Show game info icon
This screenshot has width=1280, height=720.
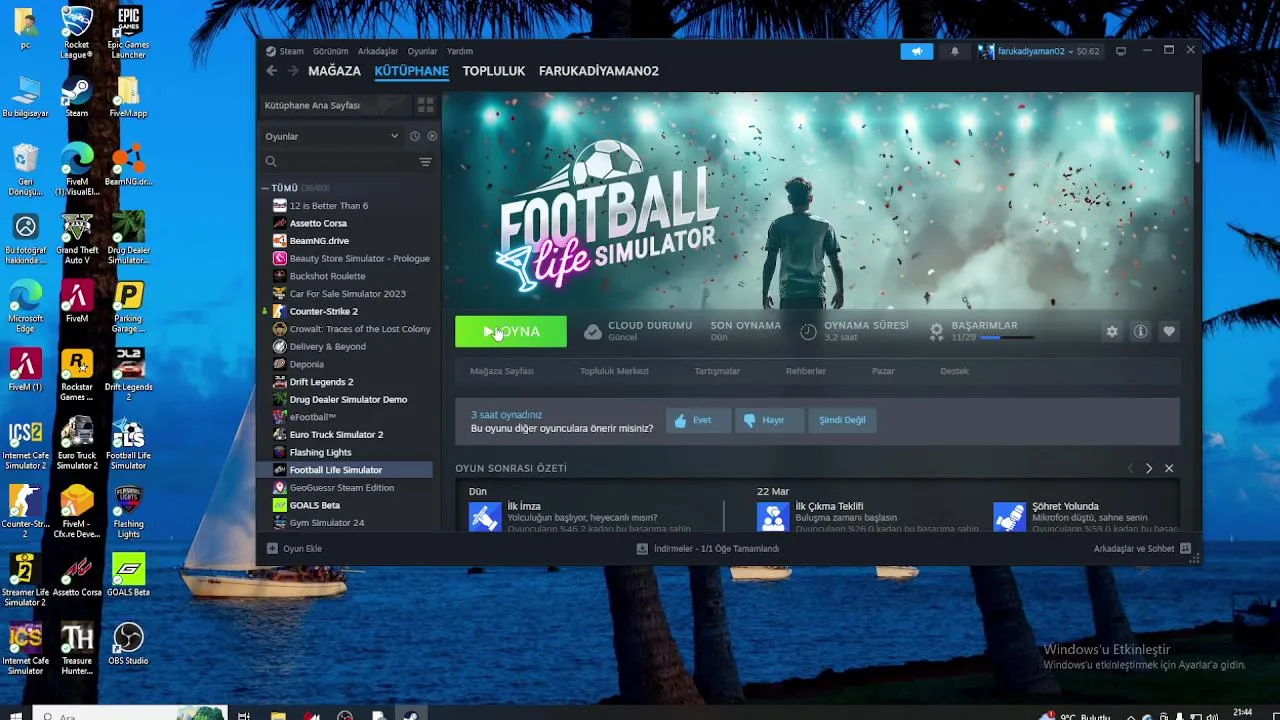[1140, 331]
